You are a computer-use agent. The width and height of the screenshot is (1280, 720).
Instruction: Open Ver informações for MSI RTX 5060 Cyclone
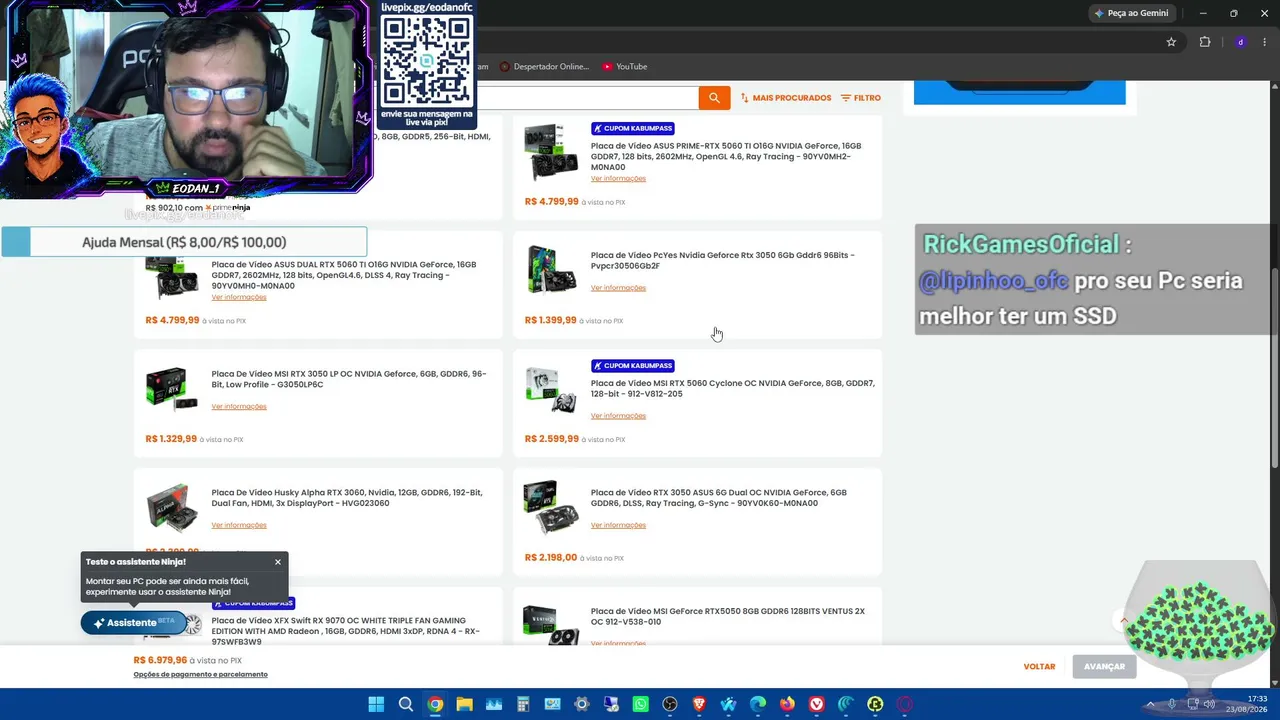tap(618, 416)
